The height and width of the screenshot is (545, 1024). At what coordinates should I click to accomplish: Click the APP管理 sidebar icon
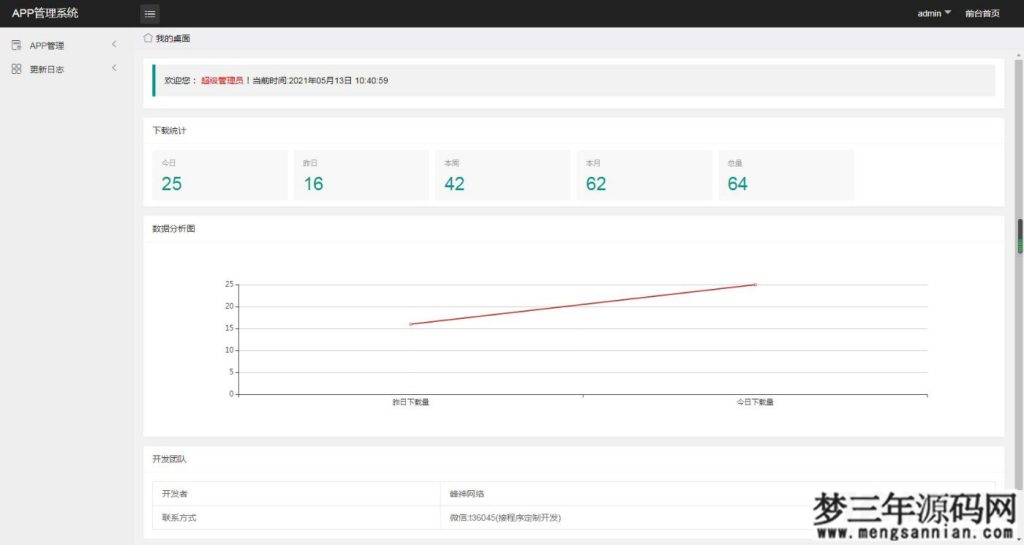click(x=16, y=45)
